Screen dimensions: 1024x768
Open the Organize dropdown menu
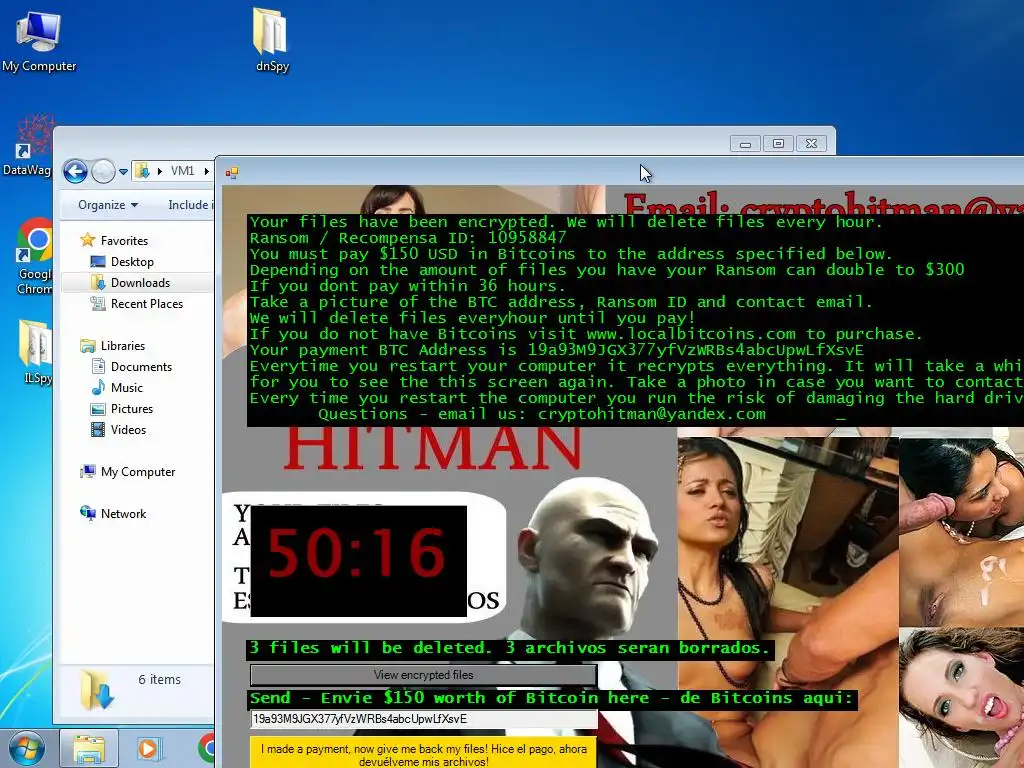108,205
